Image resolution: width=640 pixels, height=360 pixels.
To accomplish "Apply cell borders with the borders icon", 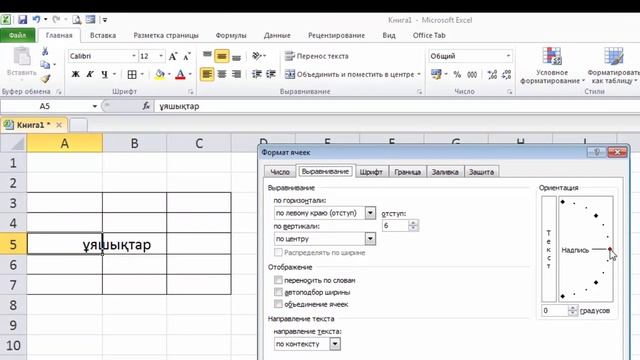I will pyautogui.click(x=132, y=74).
